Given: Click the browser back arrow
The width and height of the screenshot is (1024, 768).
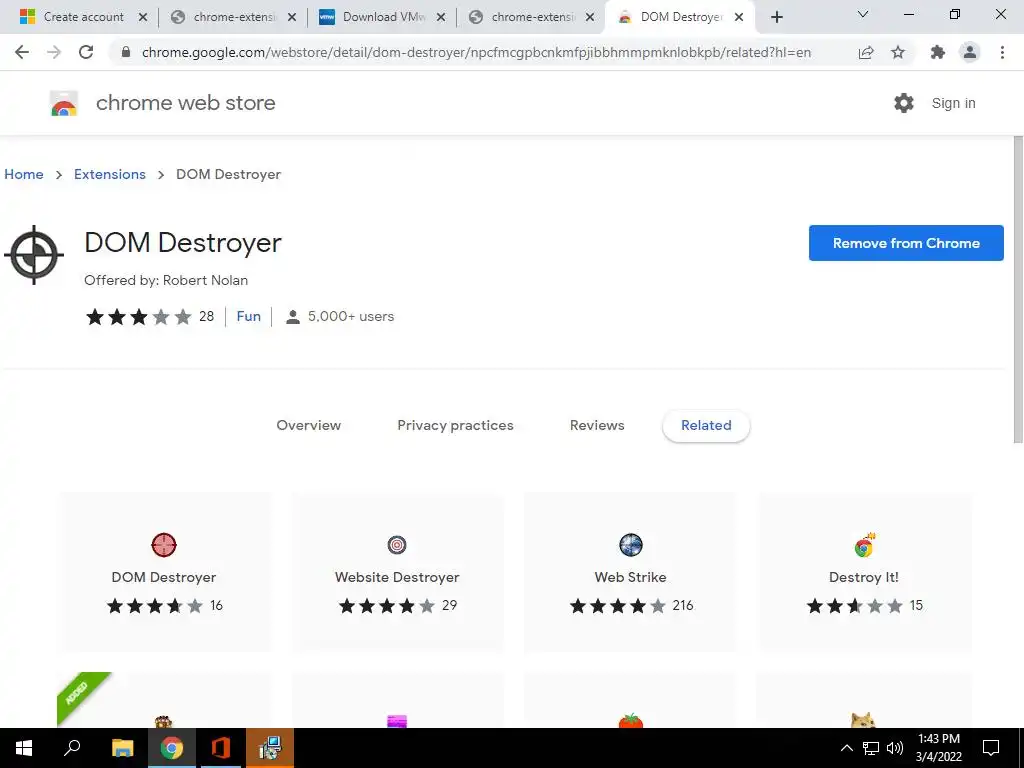Looking at the screenshot, I should pos(22,52).
